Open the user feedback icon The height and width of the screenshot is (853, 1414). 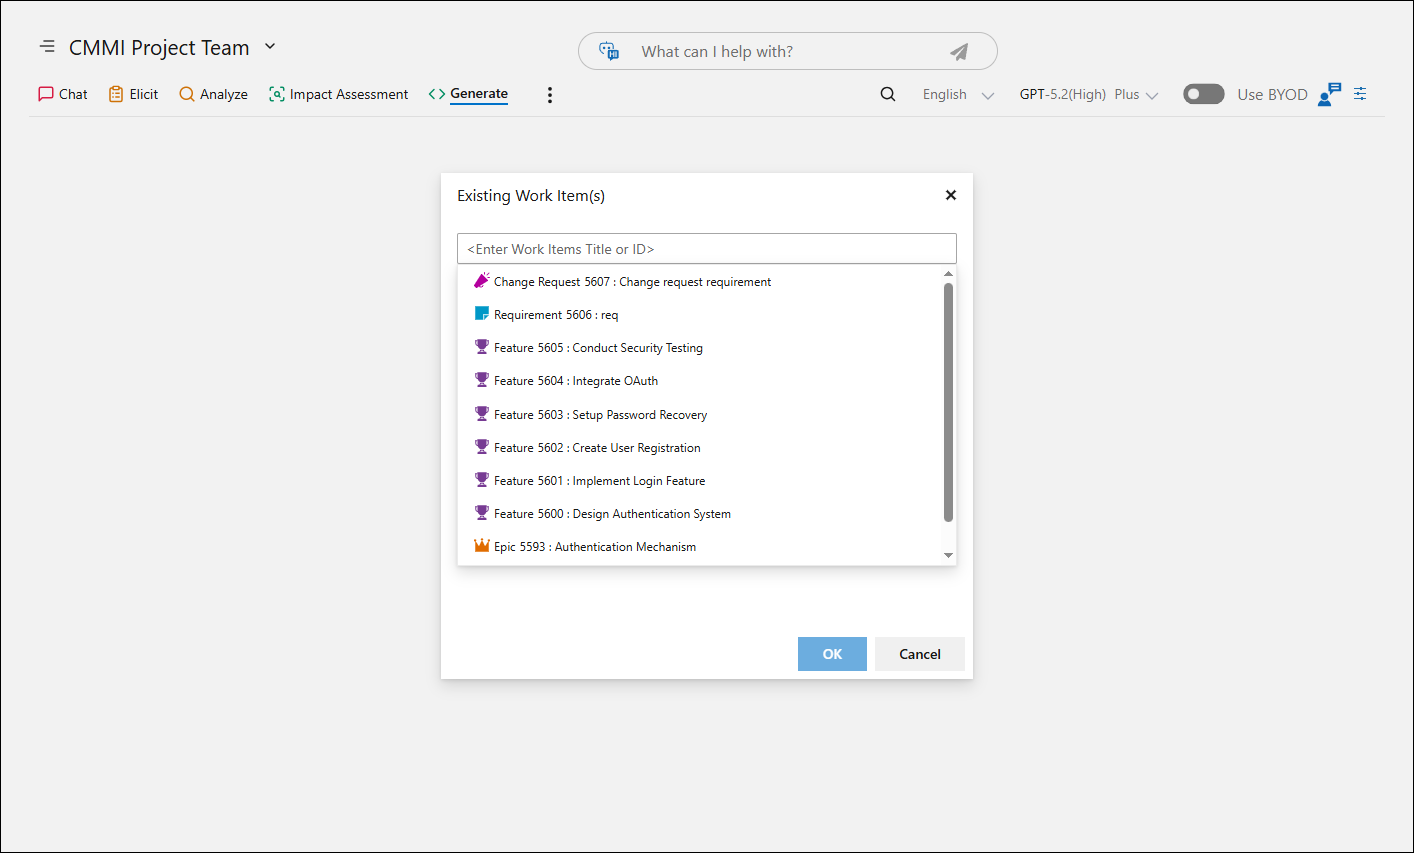1329,94
